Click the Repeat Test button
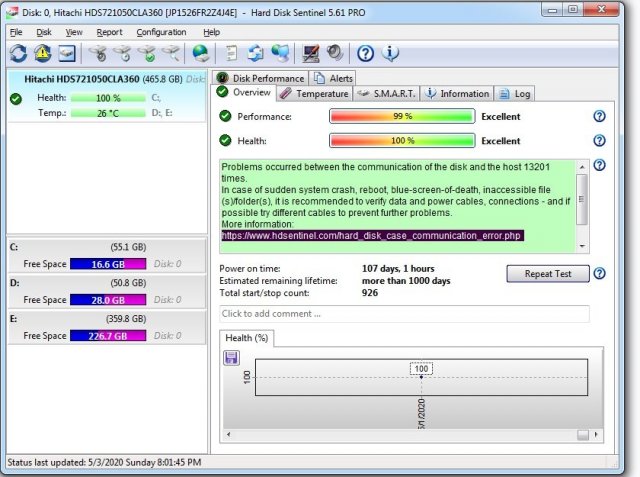Image resolution: width=640 pixels, height=477 pixels. coord(548,273)
